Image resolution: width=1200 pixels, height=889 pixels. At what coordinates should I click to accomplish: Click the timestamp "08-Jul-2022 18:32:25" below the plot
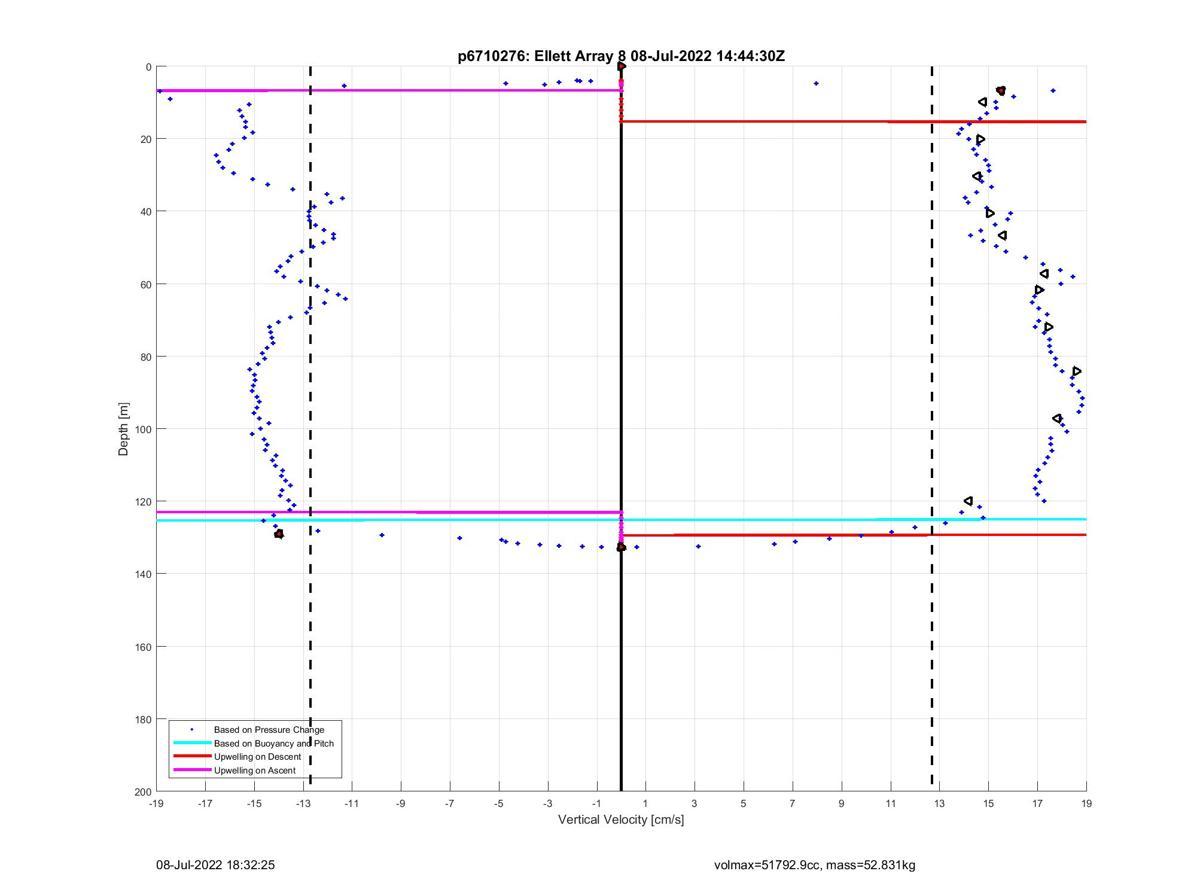click(x=215, y=865)
